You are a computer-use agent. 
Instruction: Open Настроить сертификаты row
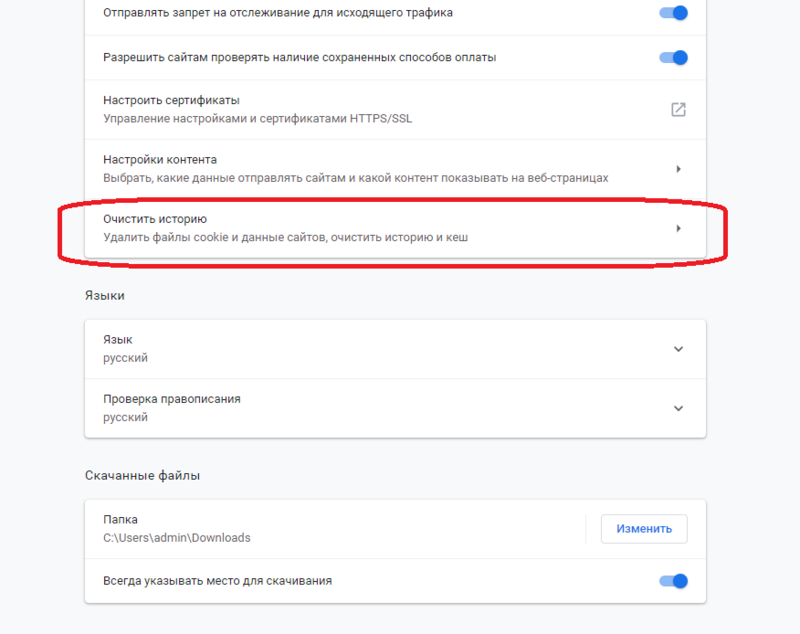tap(395, 109)
